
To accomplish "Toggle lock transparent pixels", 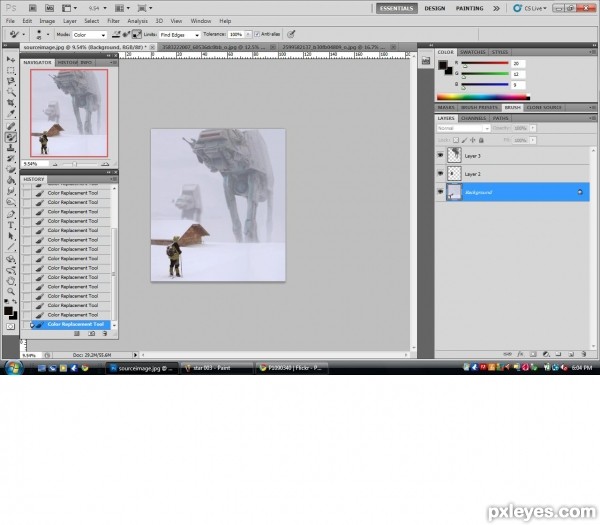I will [456, 140].
